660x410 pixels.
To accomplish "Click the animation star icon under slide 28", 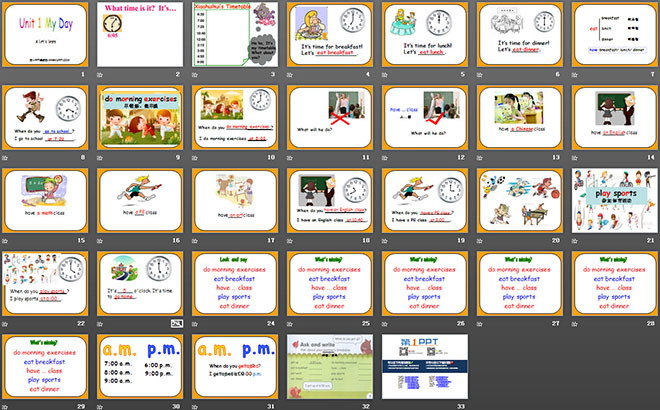I will point(575,324).
